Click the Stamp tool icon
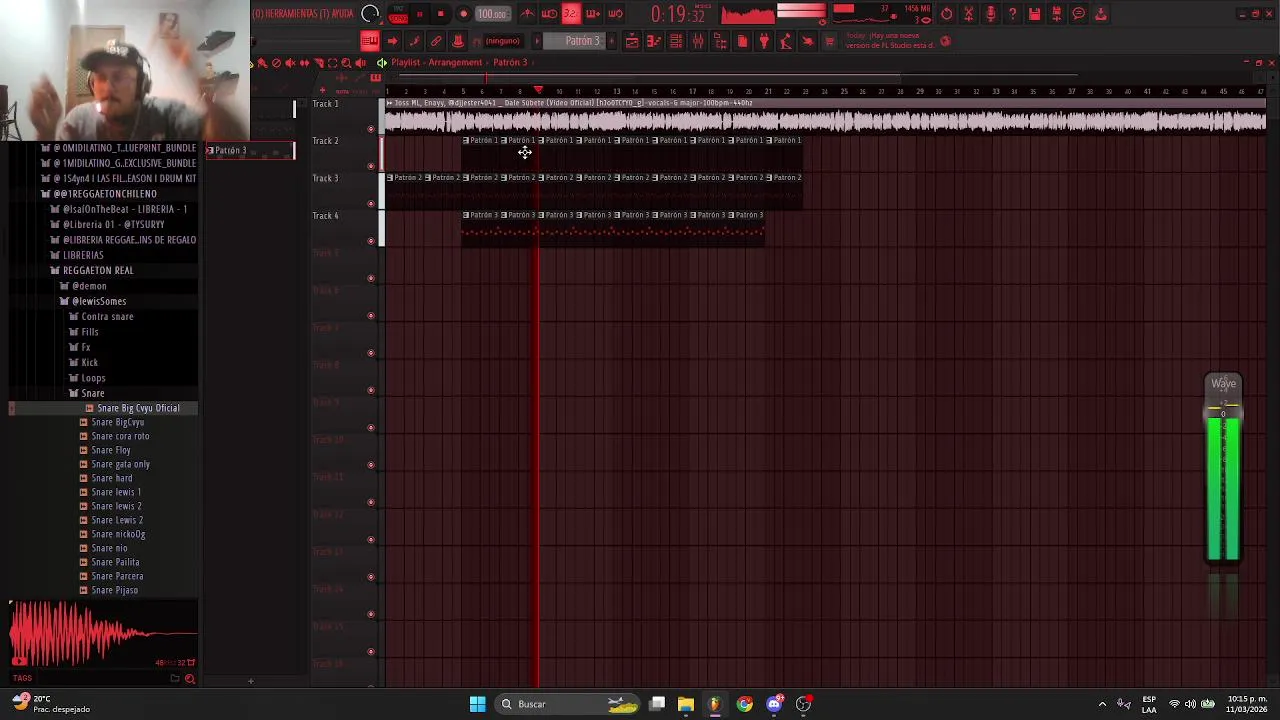The width and height of the screenshot is (1280, 720). (458, 41)
